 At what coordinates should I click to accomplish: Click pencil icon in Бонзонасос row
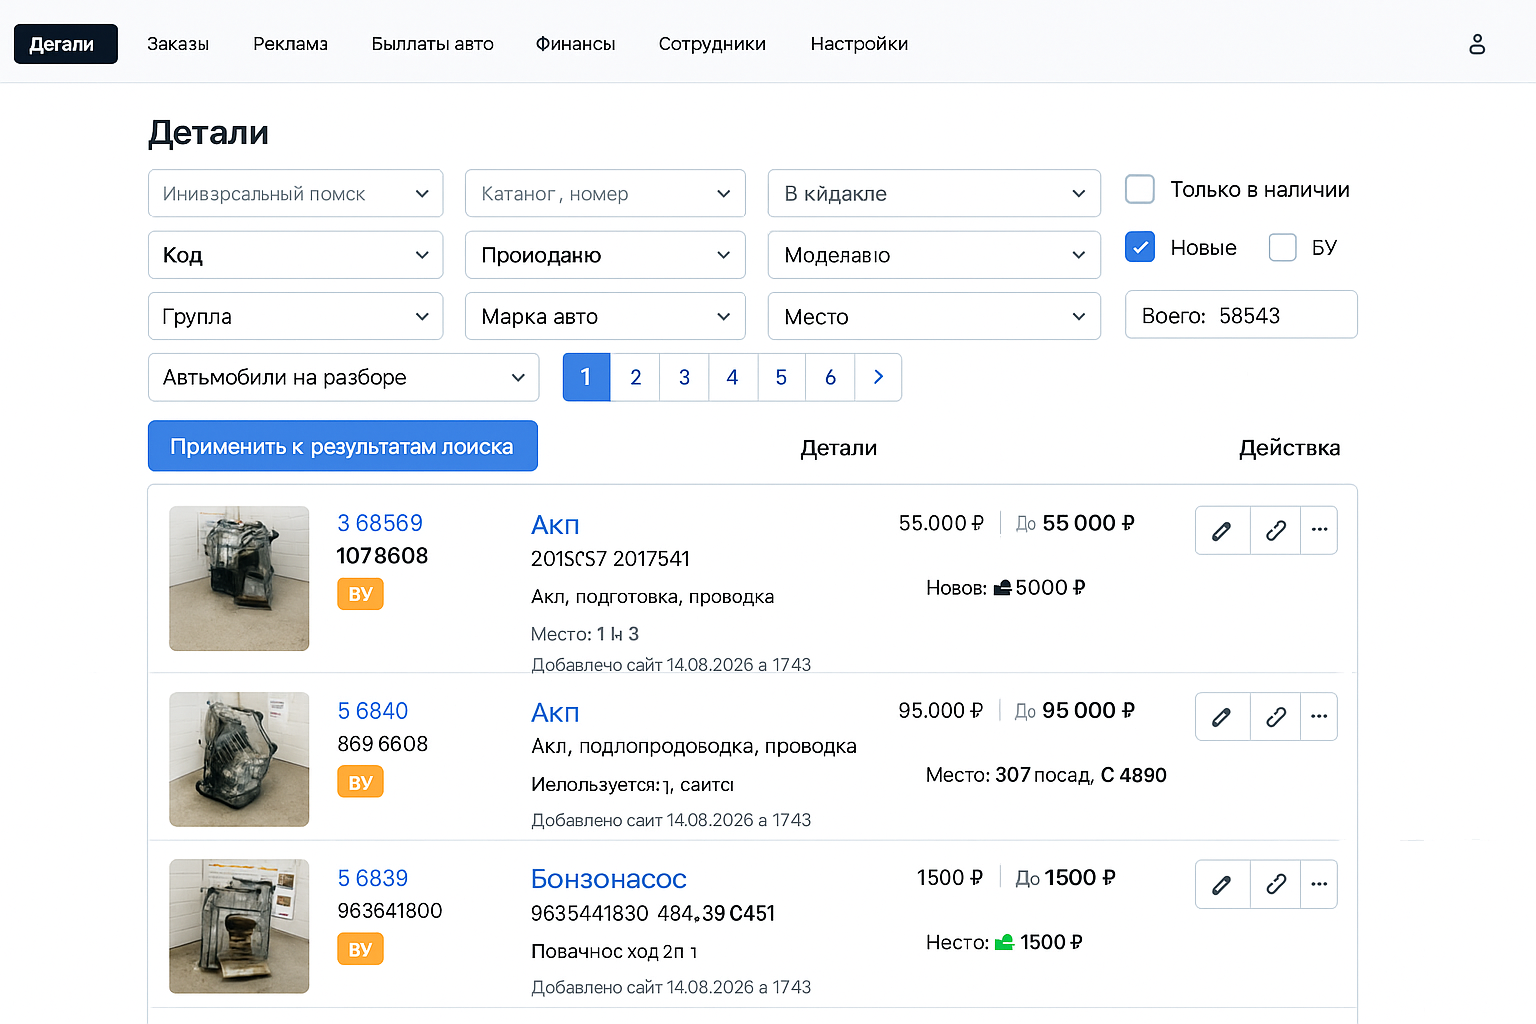(1222, 884)
